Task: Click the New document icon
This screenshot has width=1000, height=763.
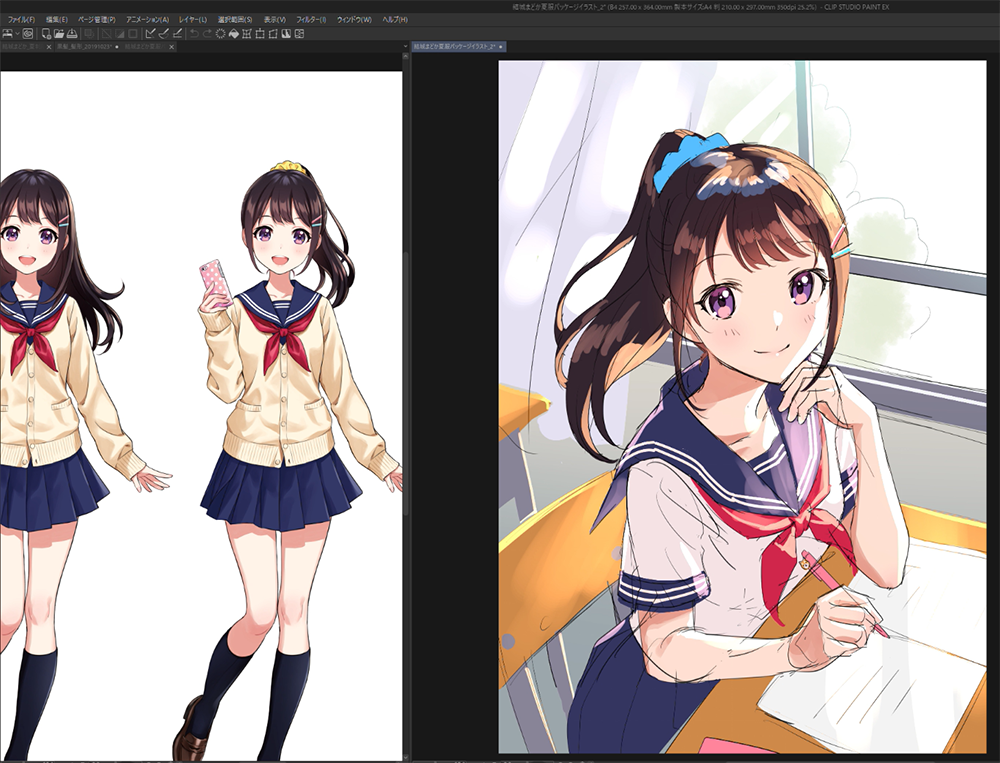Action: pyautogui.click(x=47, y=33)
